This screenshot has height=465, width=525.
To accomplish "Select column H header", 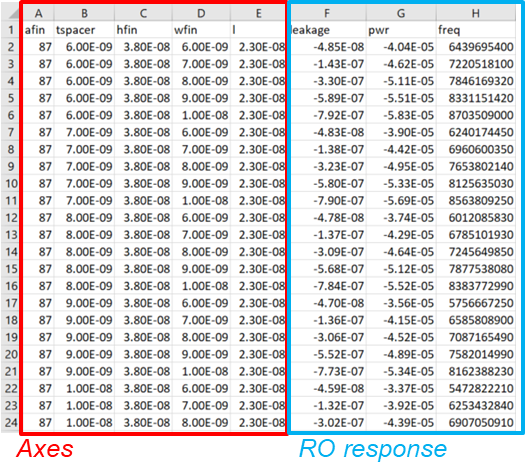I will [476, 13].
